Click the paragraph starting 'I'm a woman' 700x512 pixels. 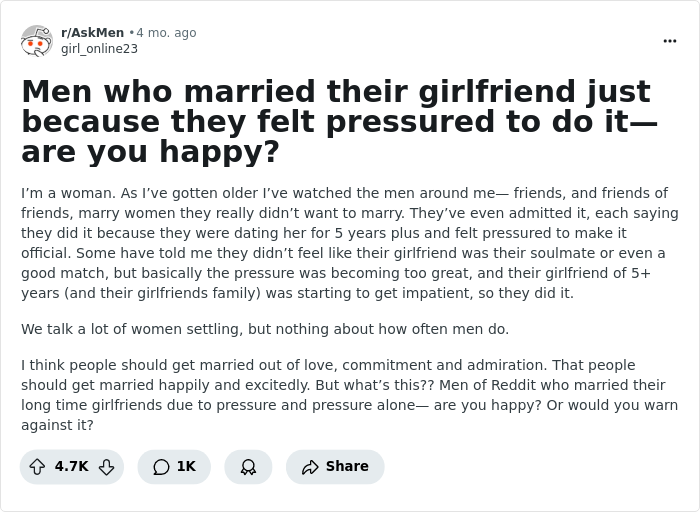click(x=349, y=243)
